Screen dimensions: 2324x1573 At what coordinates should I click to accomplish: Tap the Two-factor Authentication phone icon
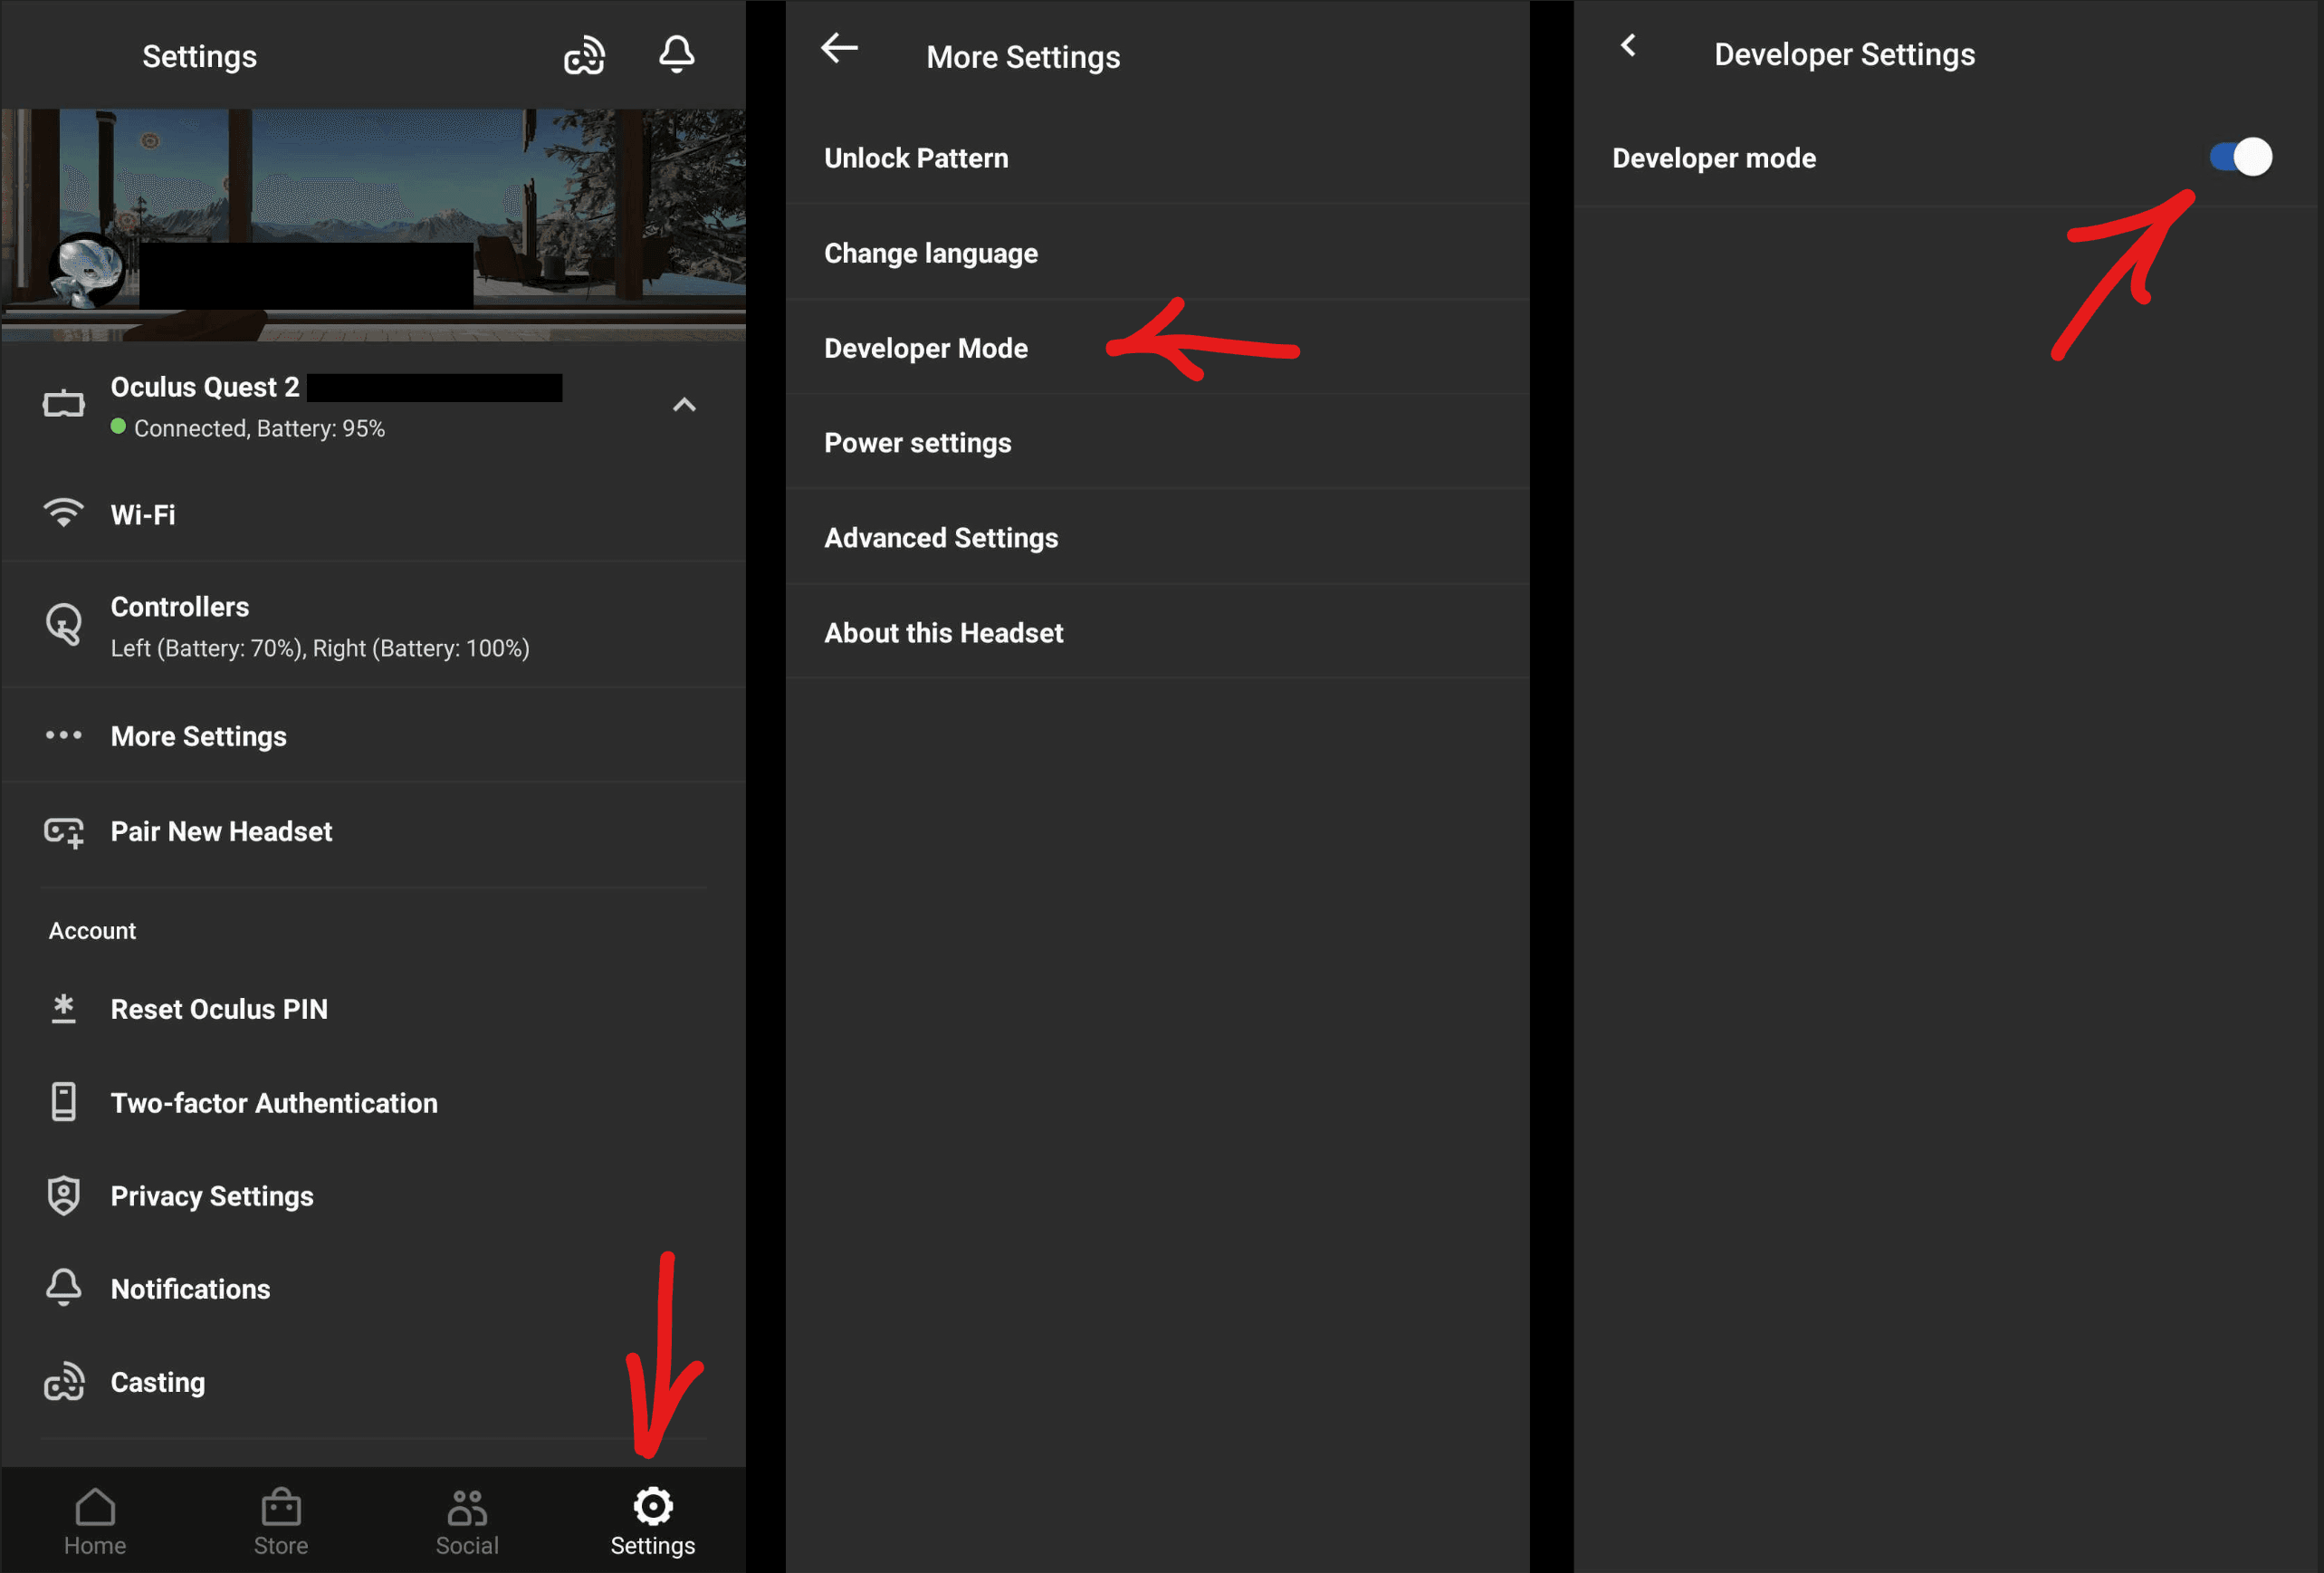(x=64, y=1102)
